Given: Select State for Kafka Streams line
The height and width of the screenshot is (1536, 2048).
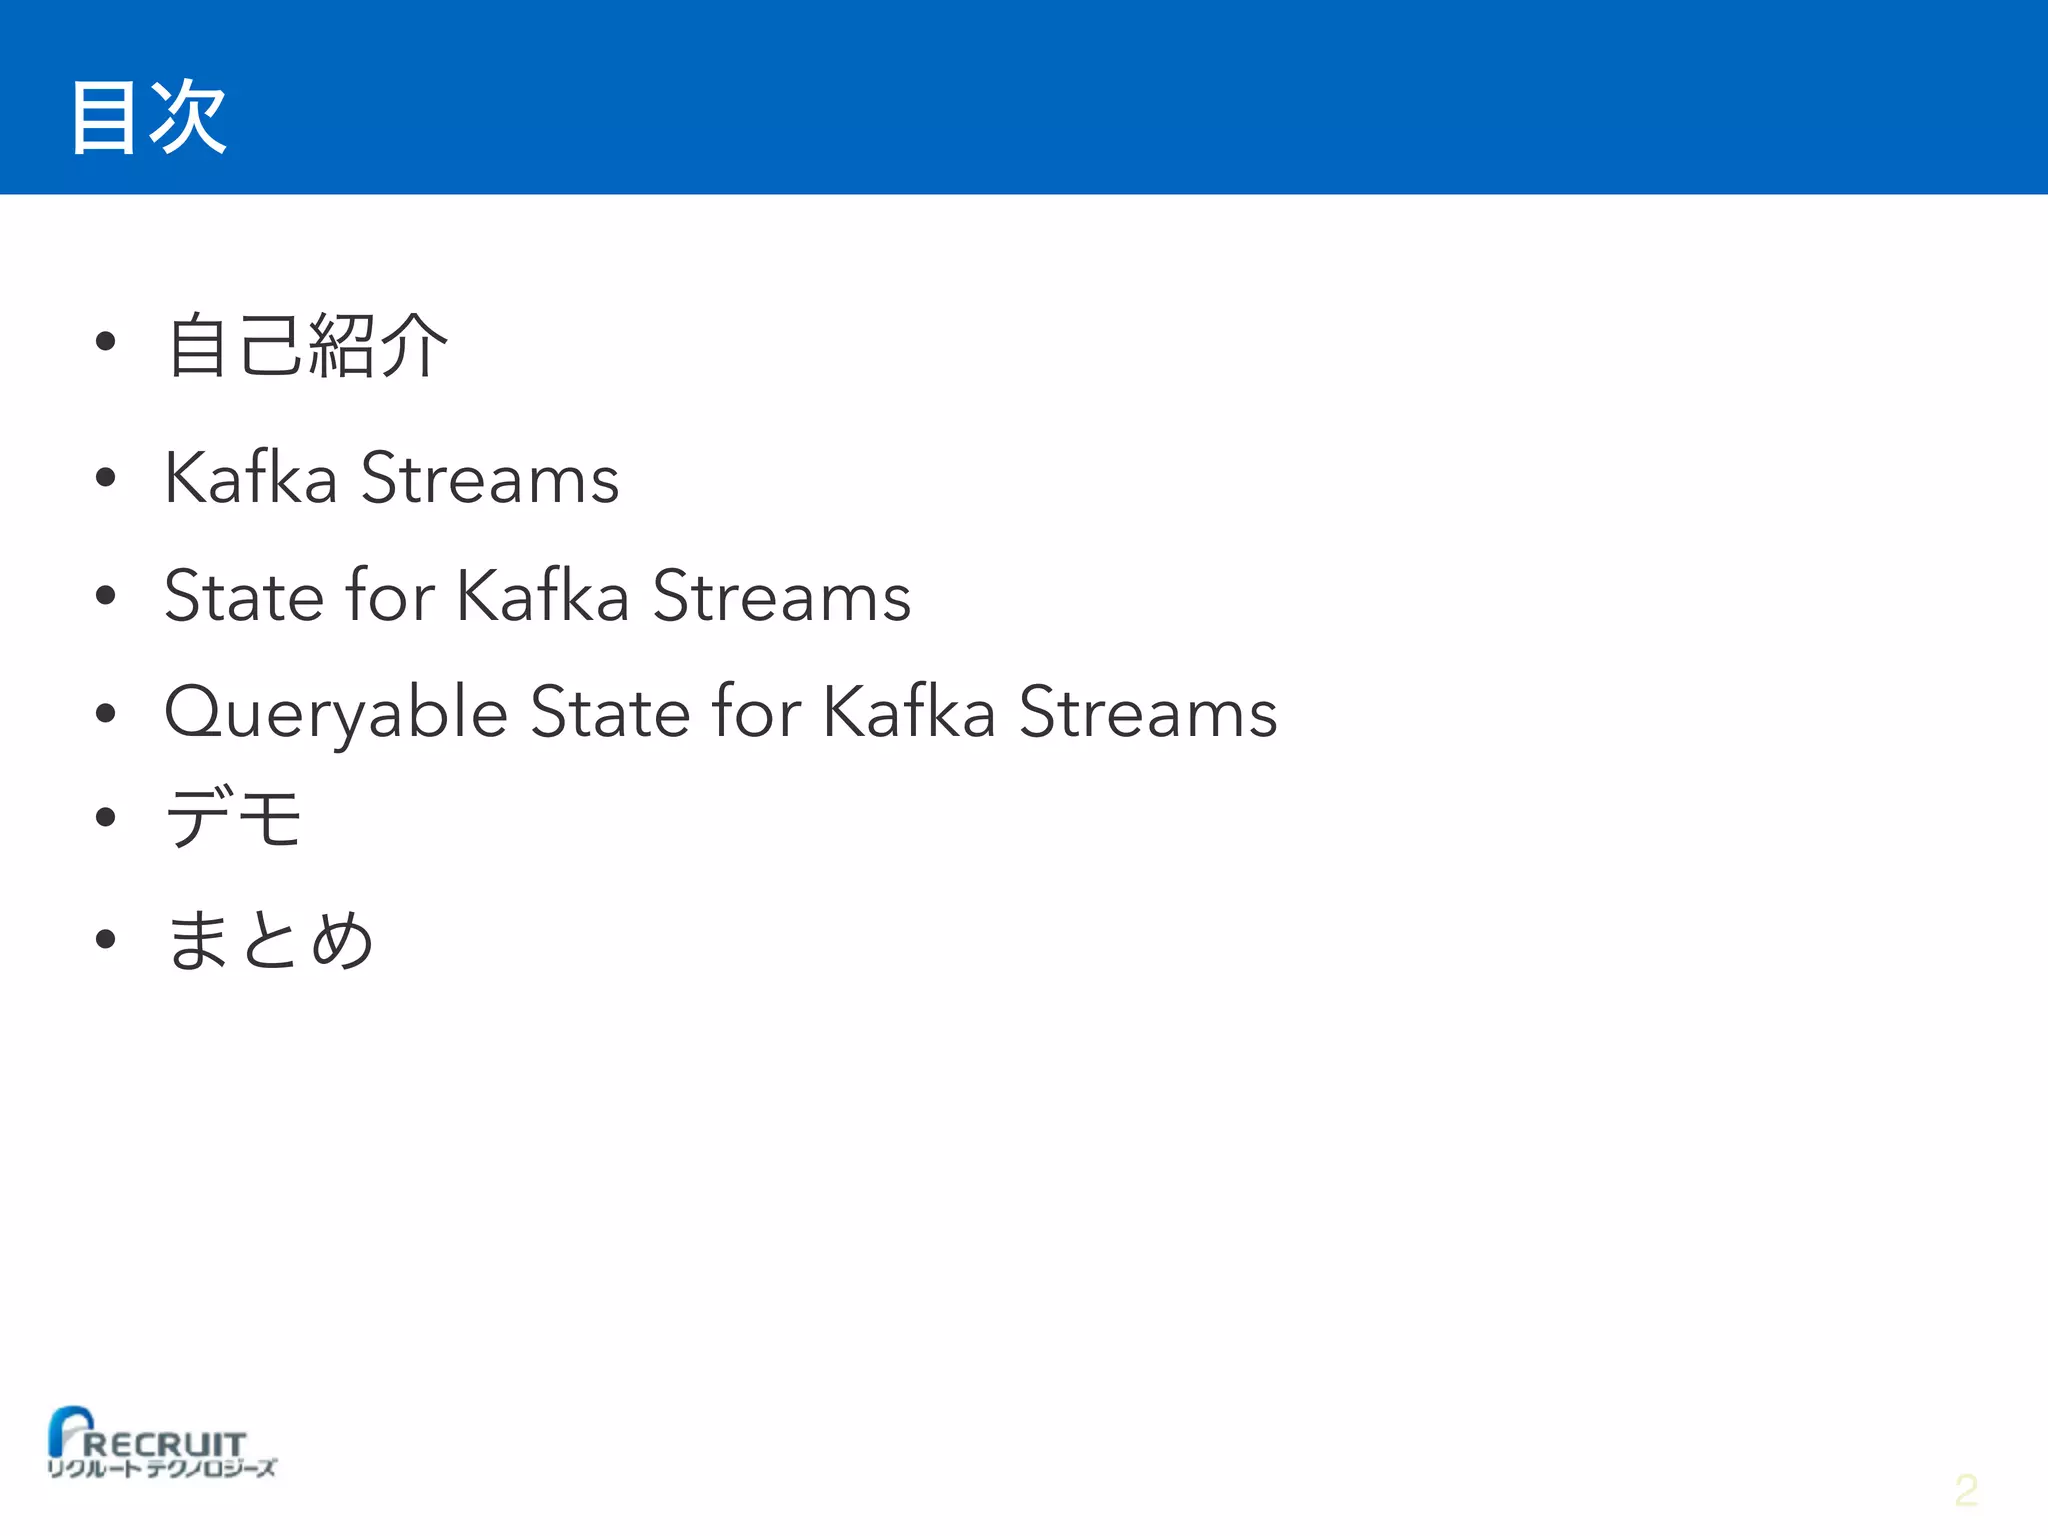Looking at the screenshot, I should pyautogui.click(x=538, y=595).
